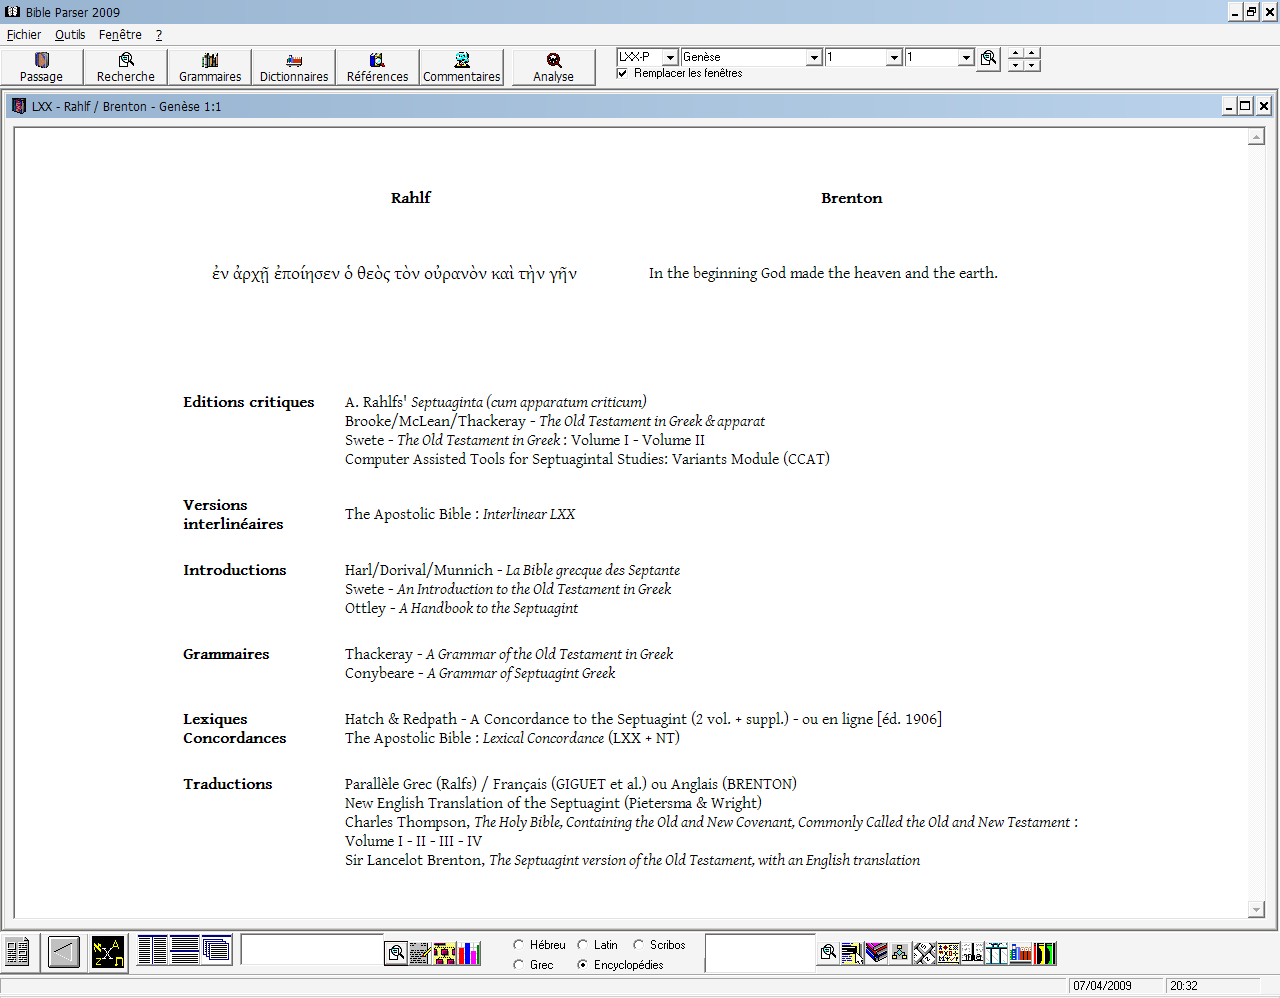Open the Fenêtre menu
The width and height of the screenshot is (1280, 998).
(120, 35)
